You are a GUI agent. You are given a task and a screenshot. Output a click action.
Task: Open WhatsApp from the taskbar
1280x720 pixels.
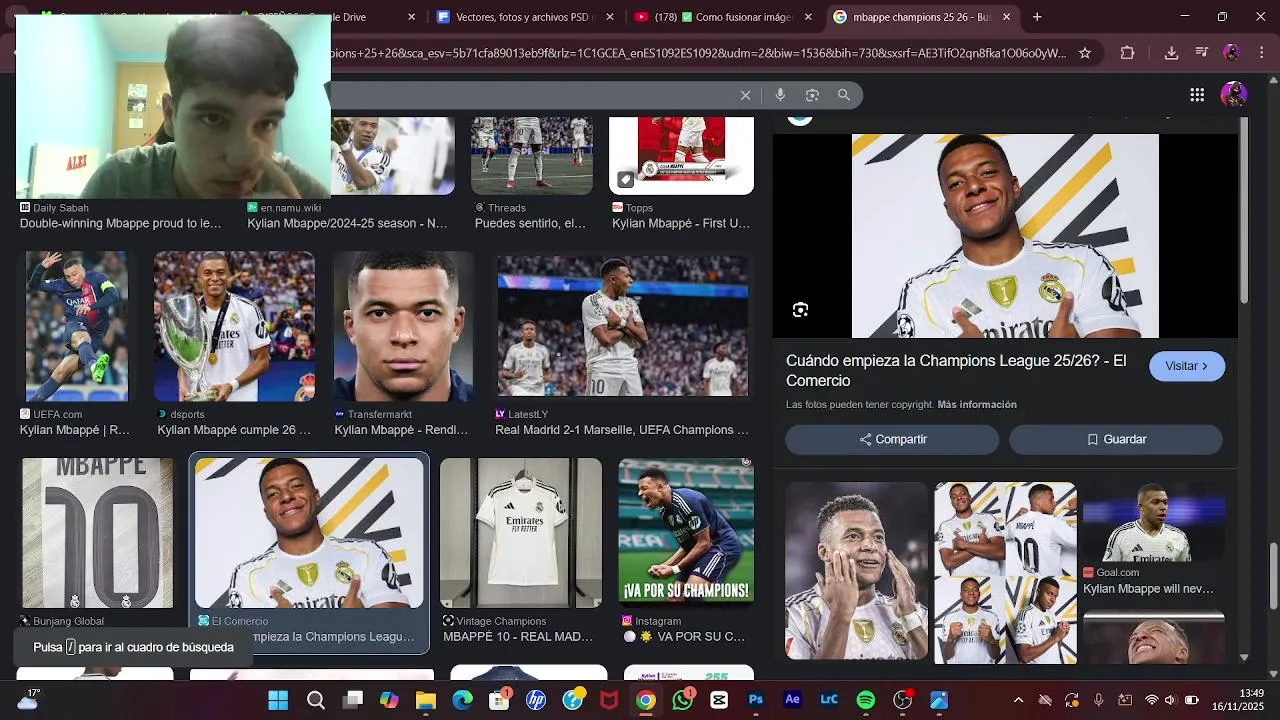point(683,700)
